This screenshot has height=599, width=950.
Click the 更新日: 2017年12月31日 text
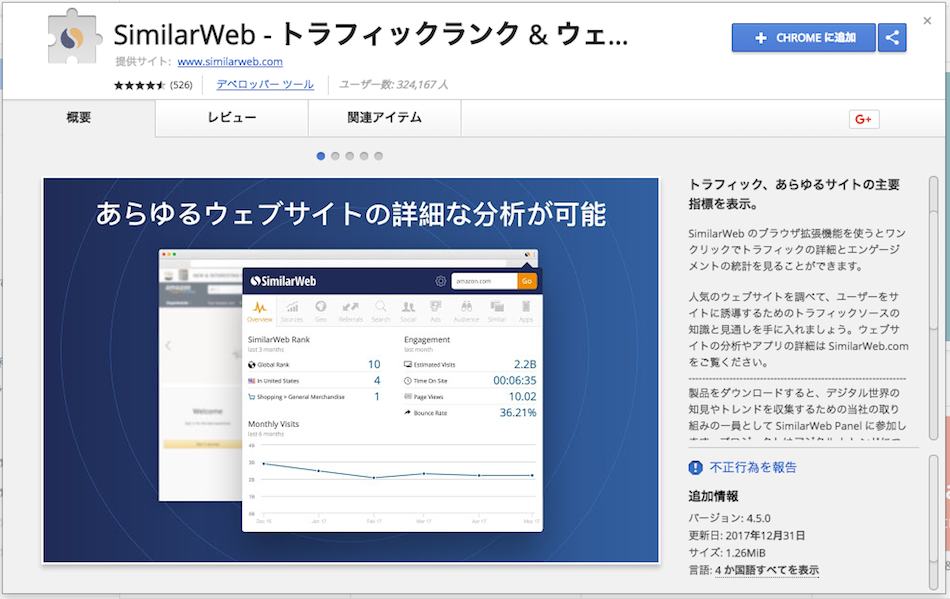[x=746, y=536]
